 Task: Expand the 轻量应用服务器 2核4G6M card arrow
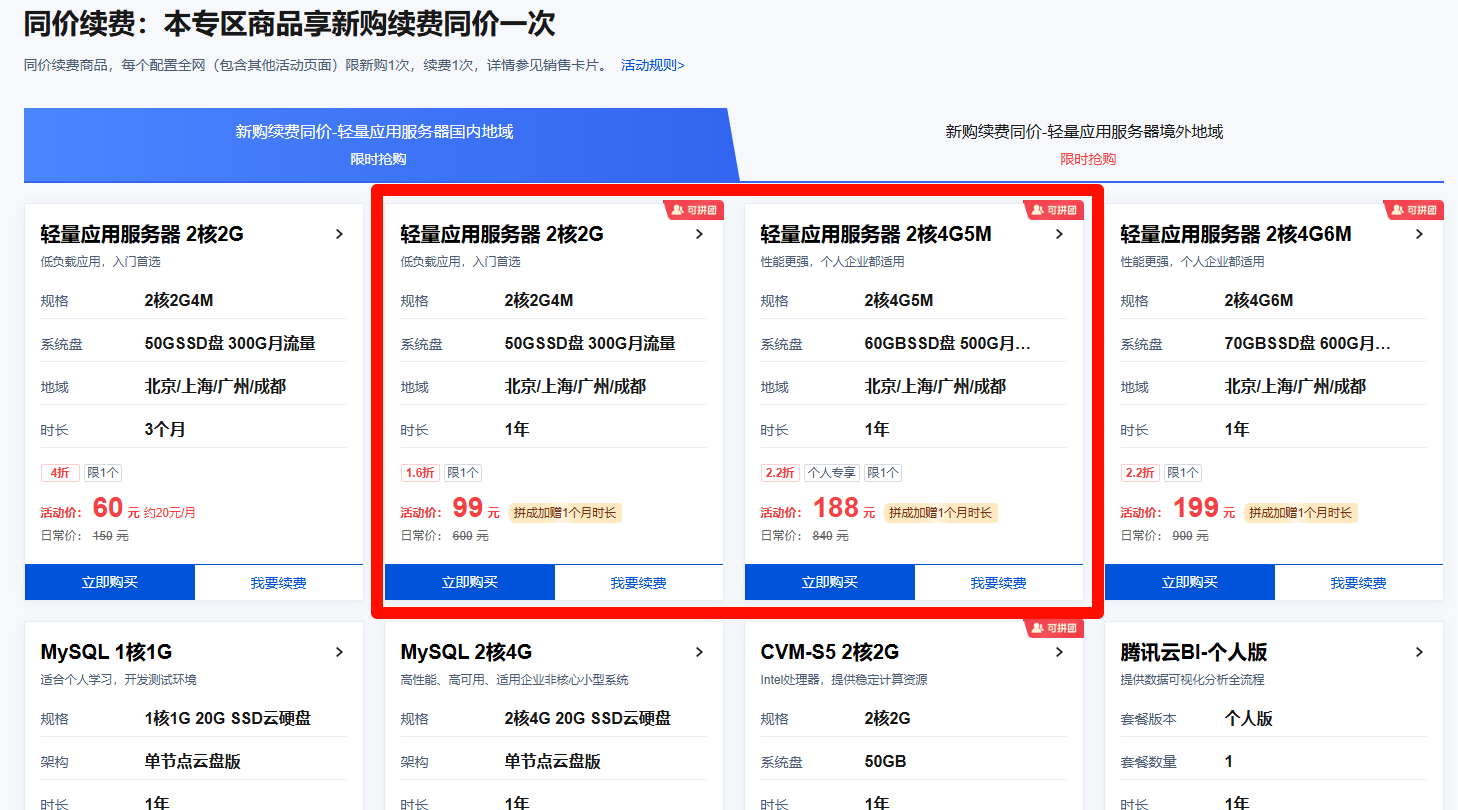tap(1419, 234)
